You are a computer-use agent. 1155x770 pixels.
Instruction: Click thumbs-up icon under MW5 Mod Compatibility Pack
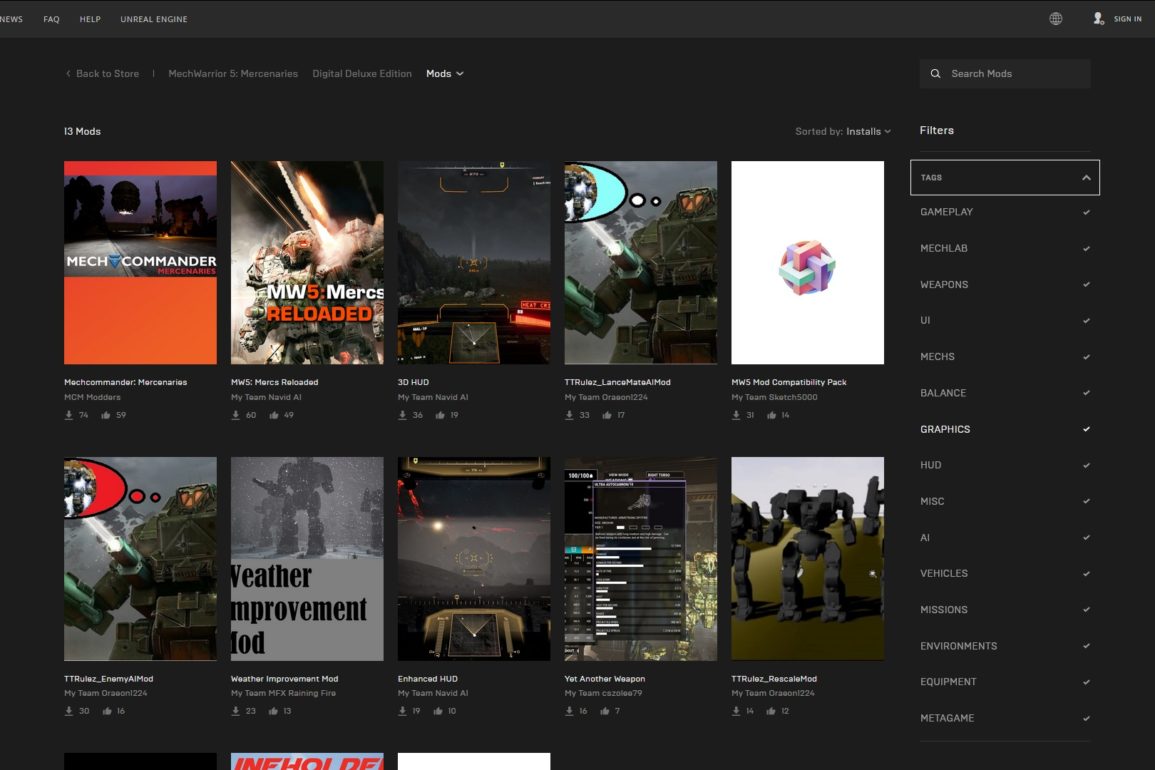pos(771,415)
